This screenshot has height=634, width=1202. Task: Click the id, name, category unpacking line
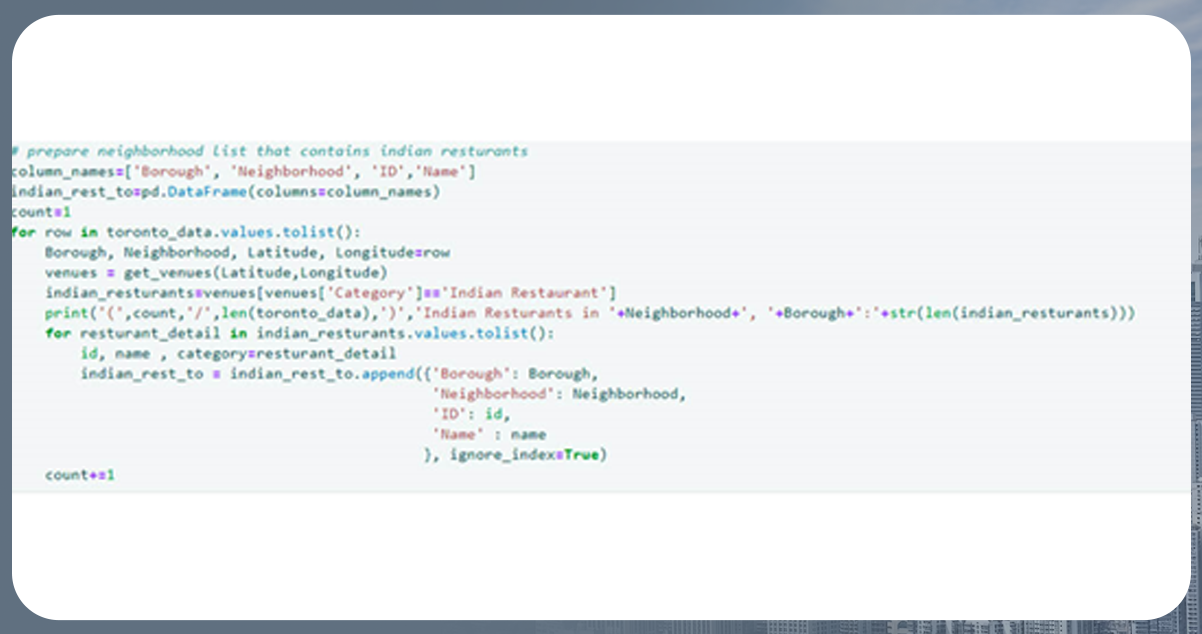pos(238,353)
